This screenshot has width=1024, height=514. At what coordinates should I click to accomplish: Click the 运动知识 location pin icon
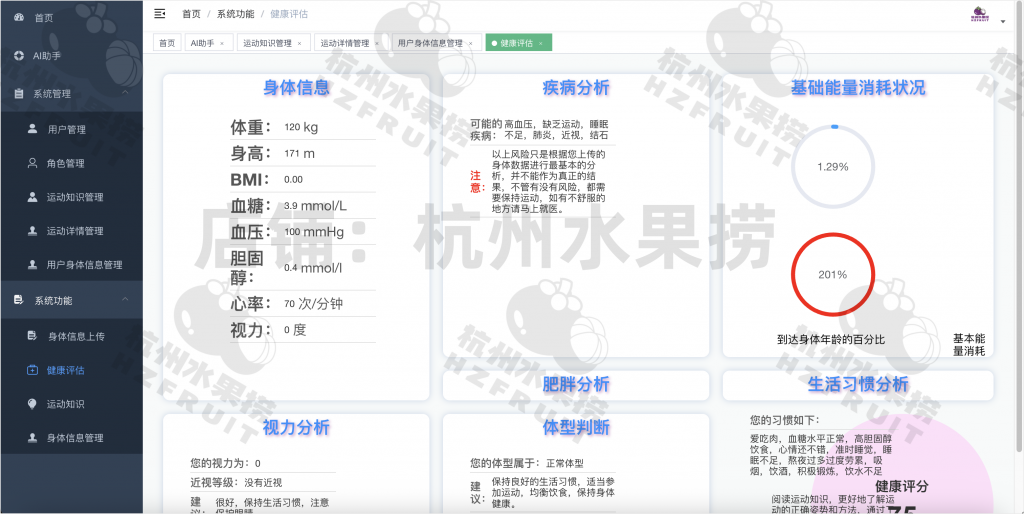coord(32,404)
